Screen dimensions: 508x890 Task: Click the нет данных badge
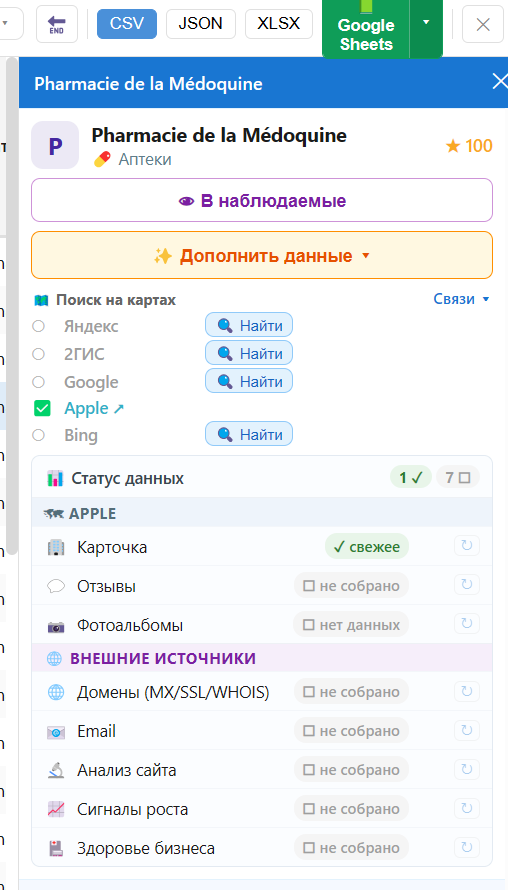[351, 625]
